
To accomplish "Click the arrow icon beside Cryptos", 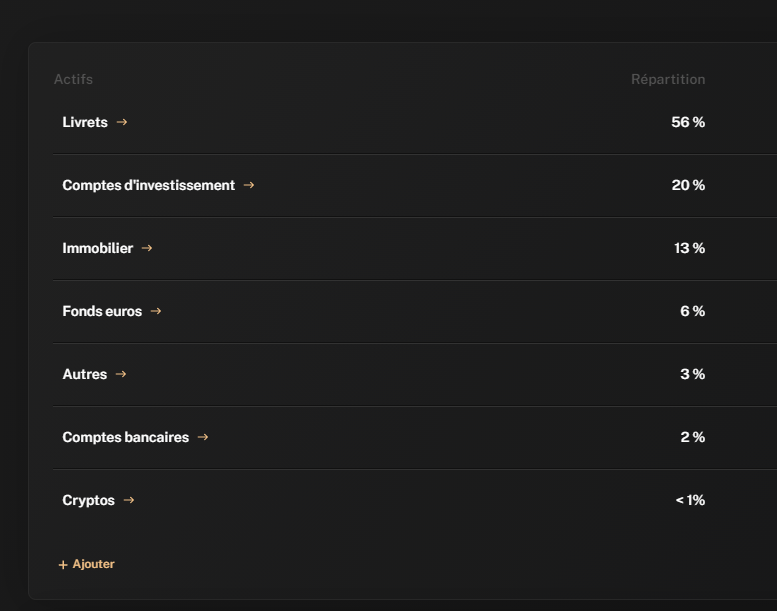I will [129, 500].
